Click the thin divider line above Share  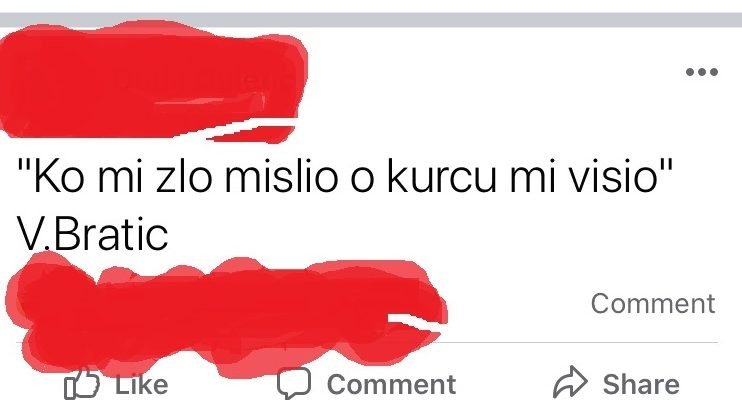pos(581,342)
